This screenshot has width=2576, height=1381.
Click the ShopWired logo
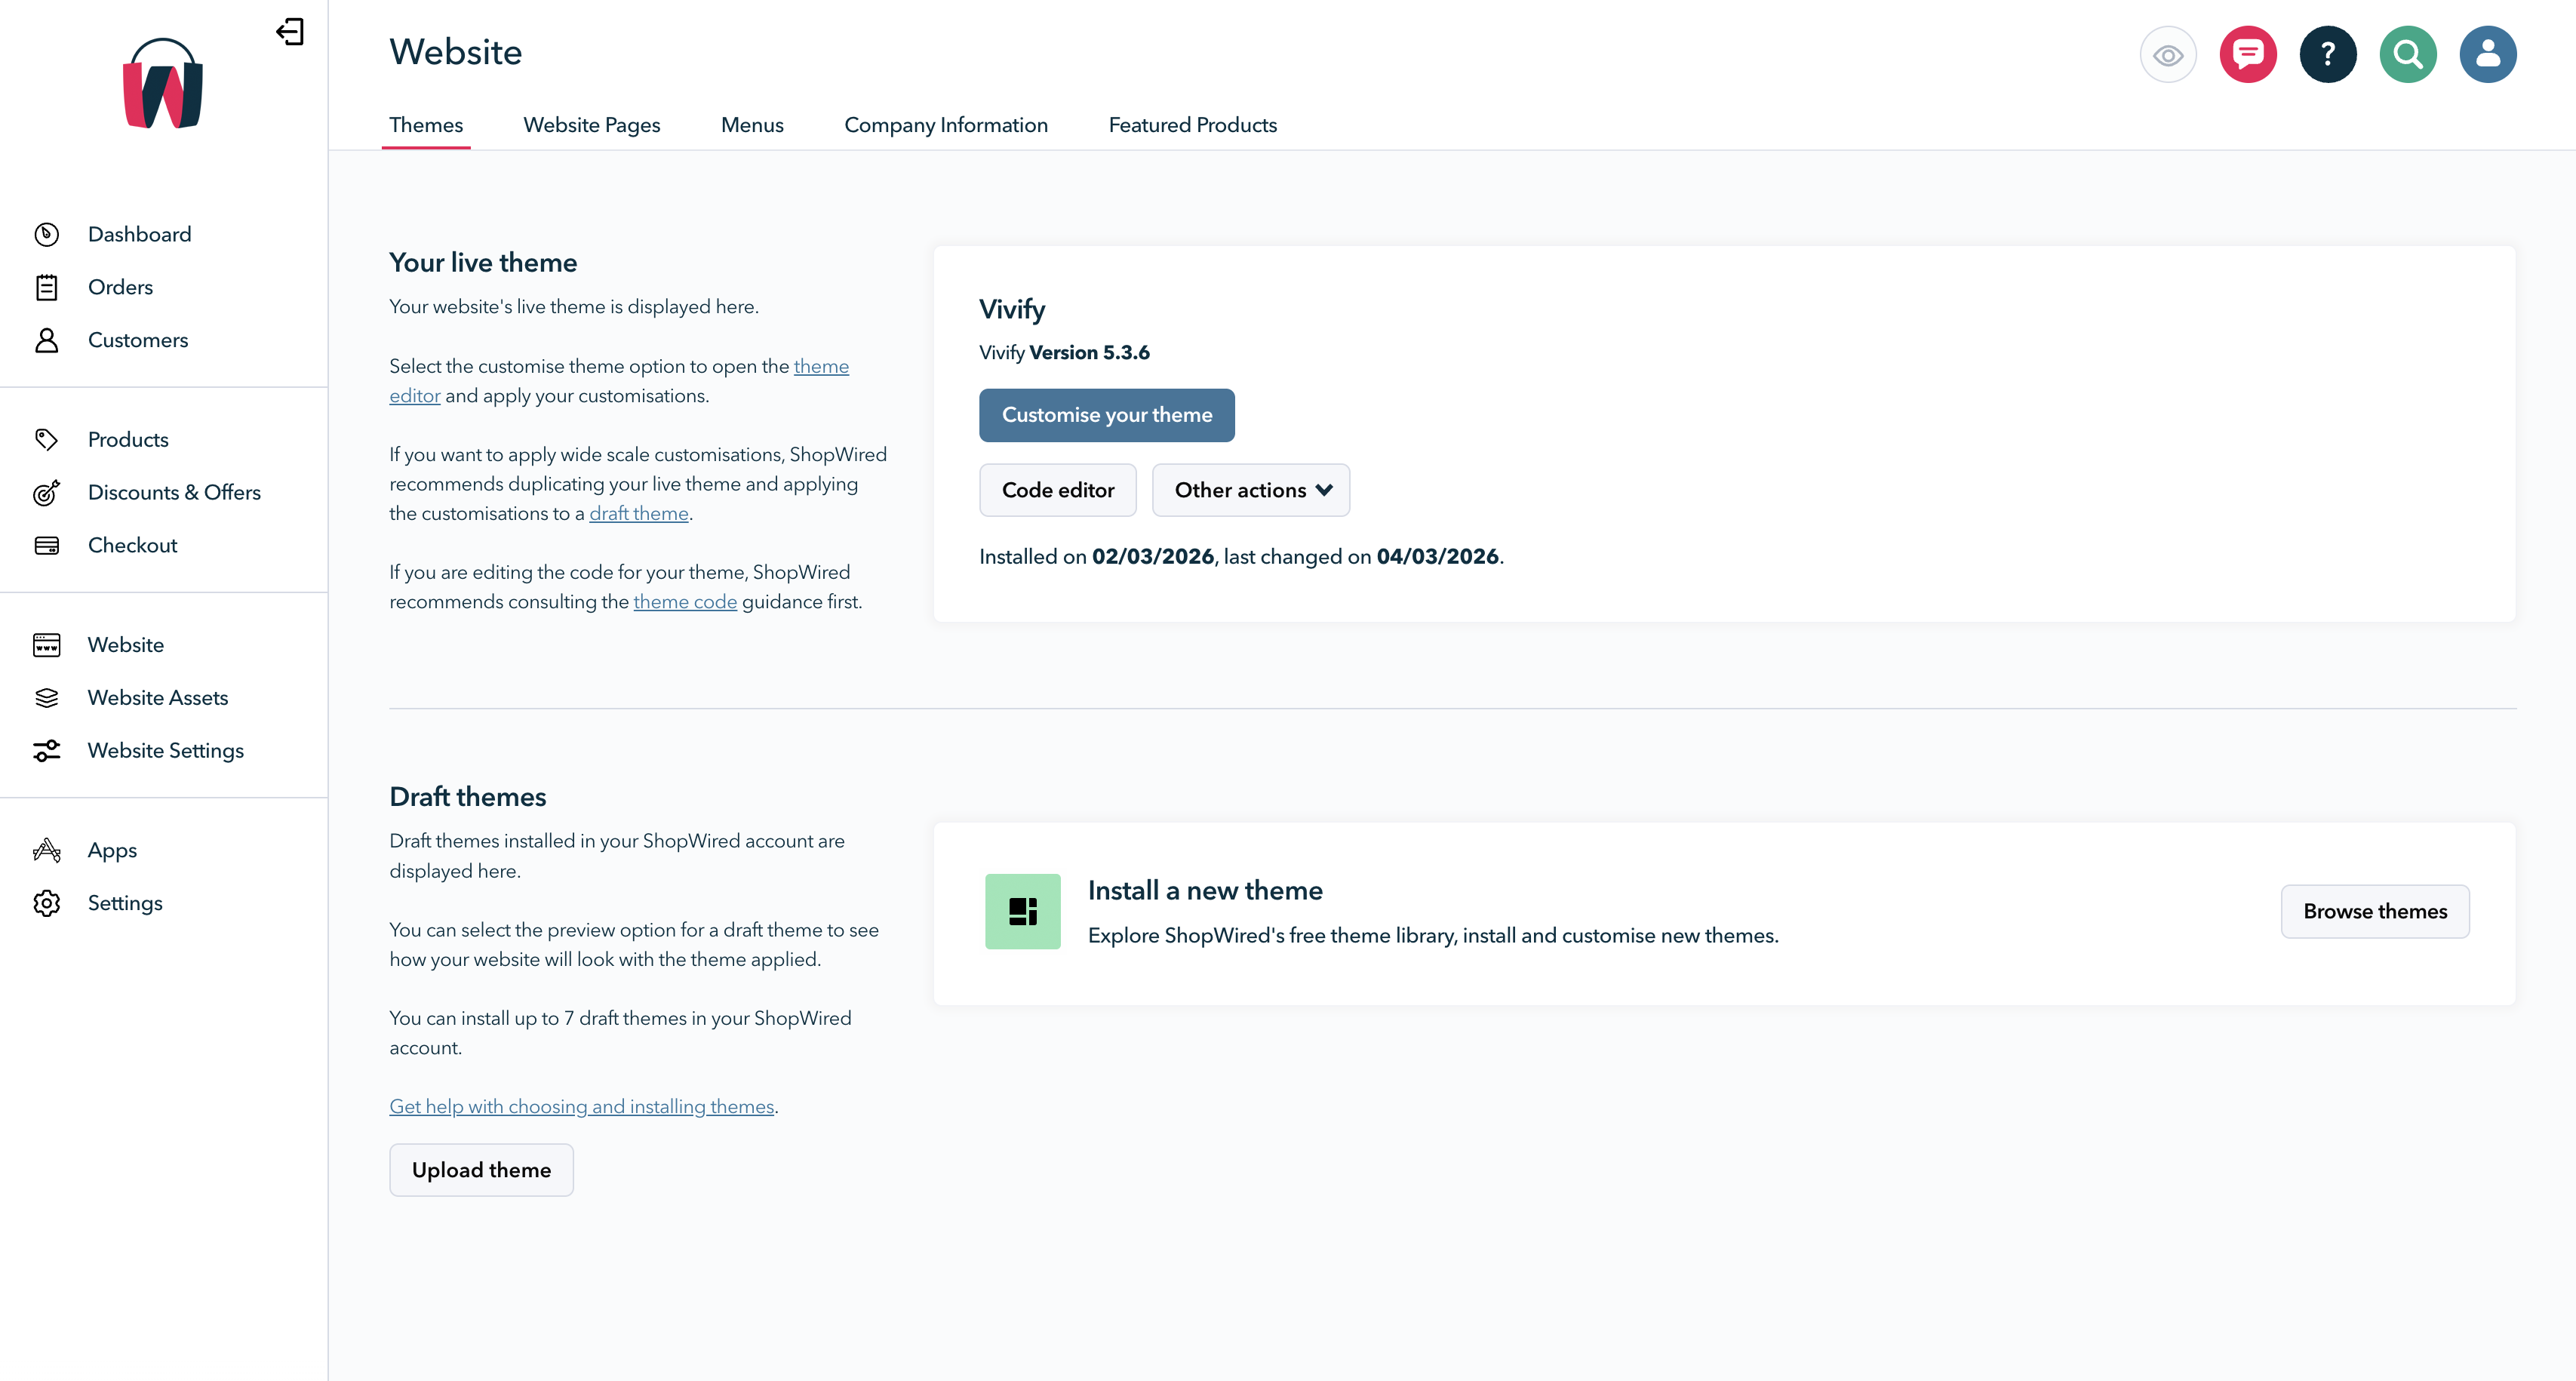point(163,84)
